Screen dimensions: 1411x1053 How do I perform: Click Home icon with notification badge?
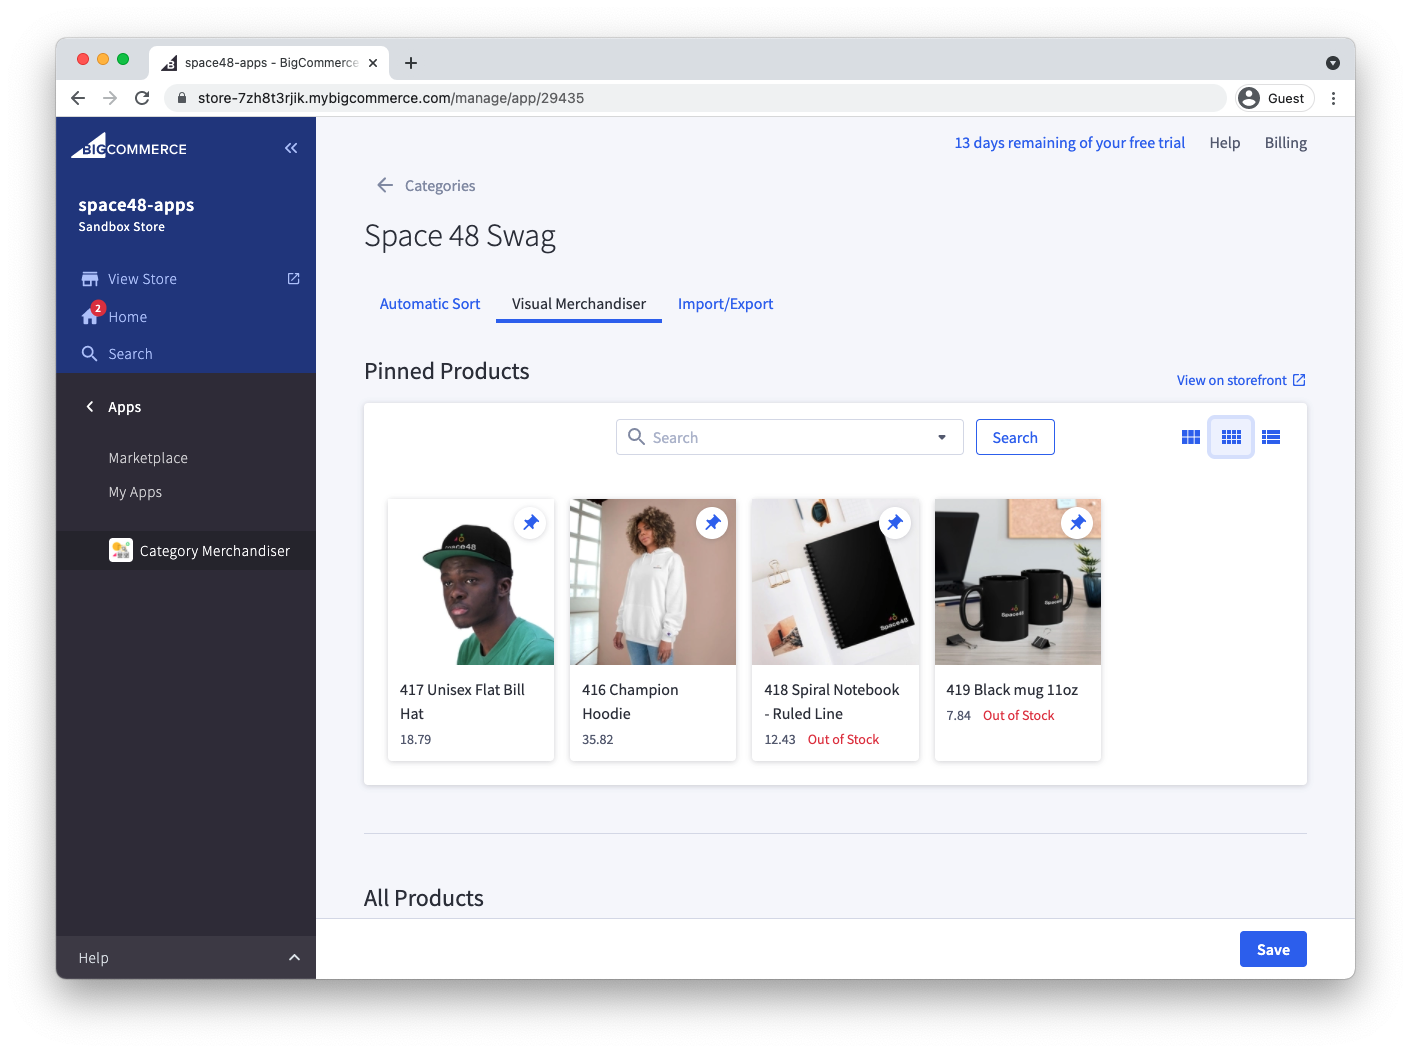[91, 315]
